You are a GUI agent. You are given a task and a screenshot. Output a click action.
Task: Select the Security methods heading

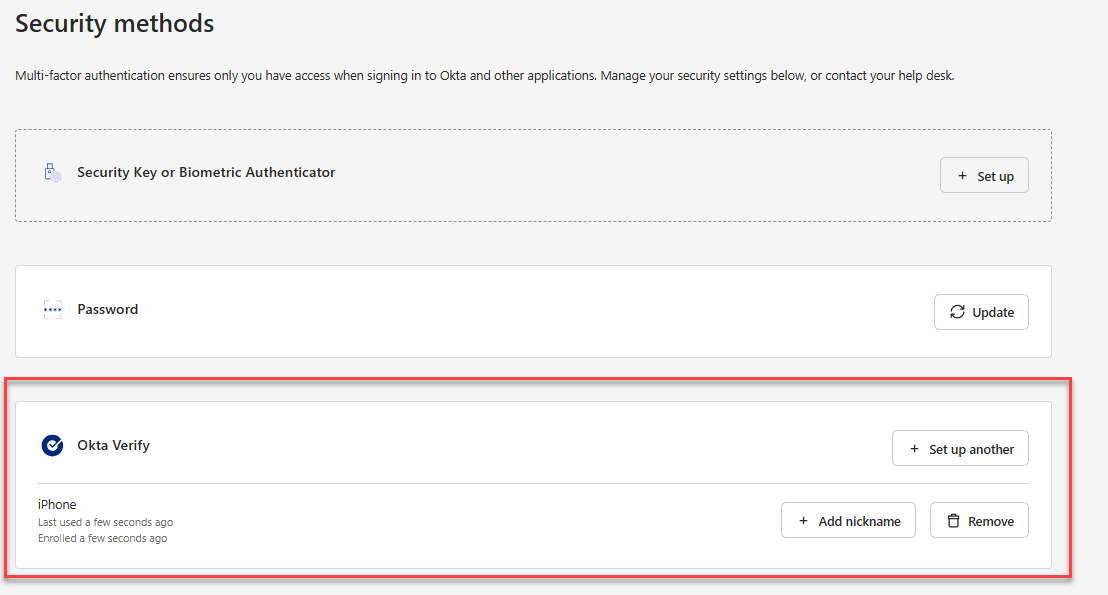point(114,23)
